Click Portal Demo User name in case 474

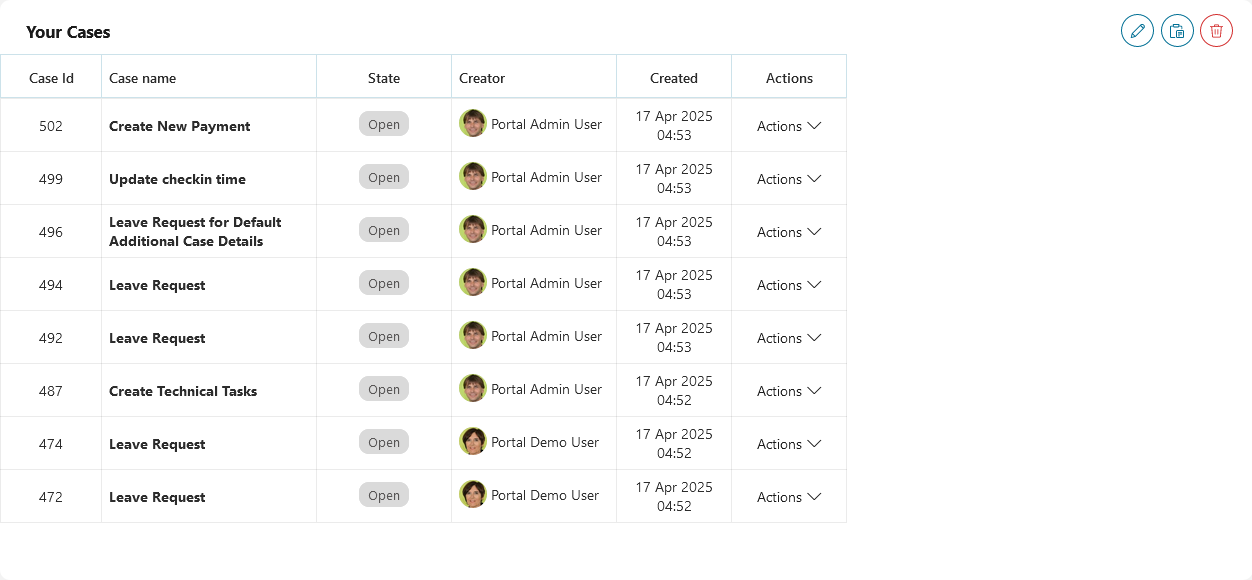pyautogui.click(x=545, y=442)
